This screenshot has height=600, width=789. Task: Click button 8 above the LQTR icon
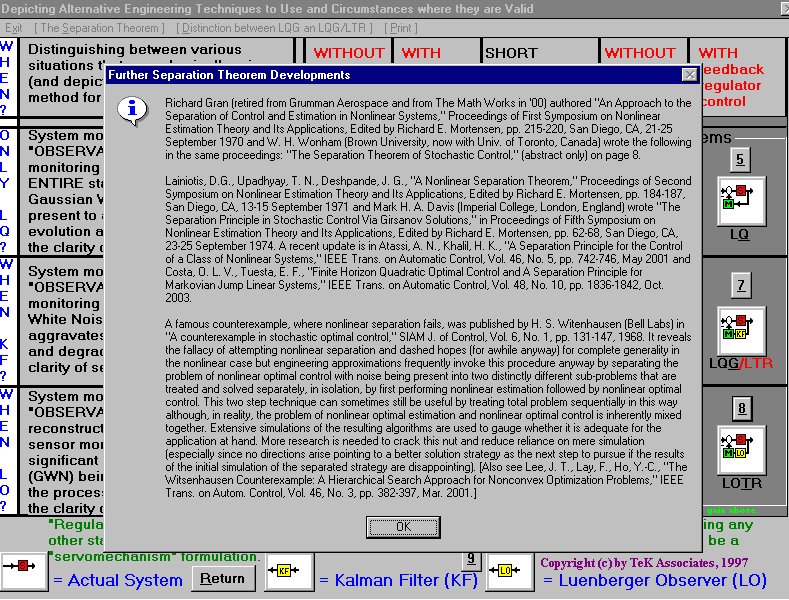[x=742, y=409]
